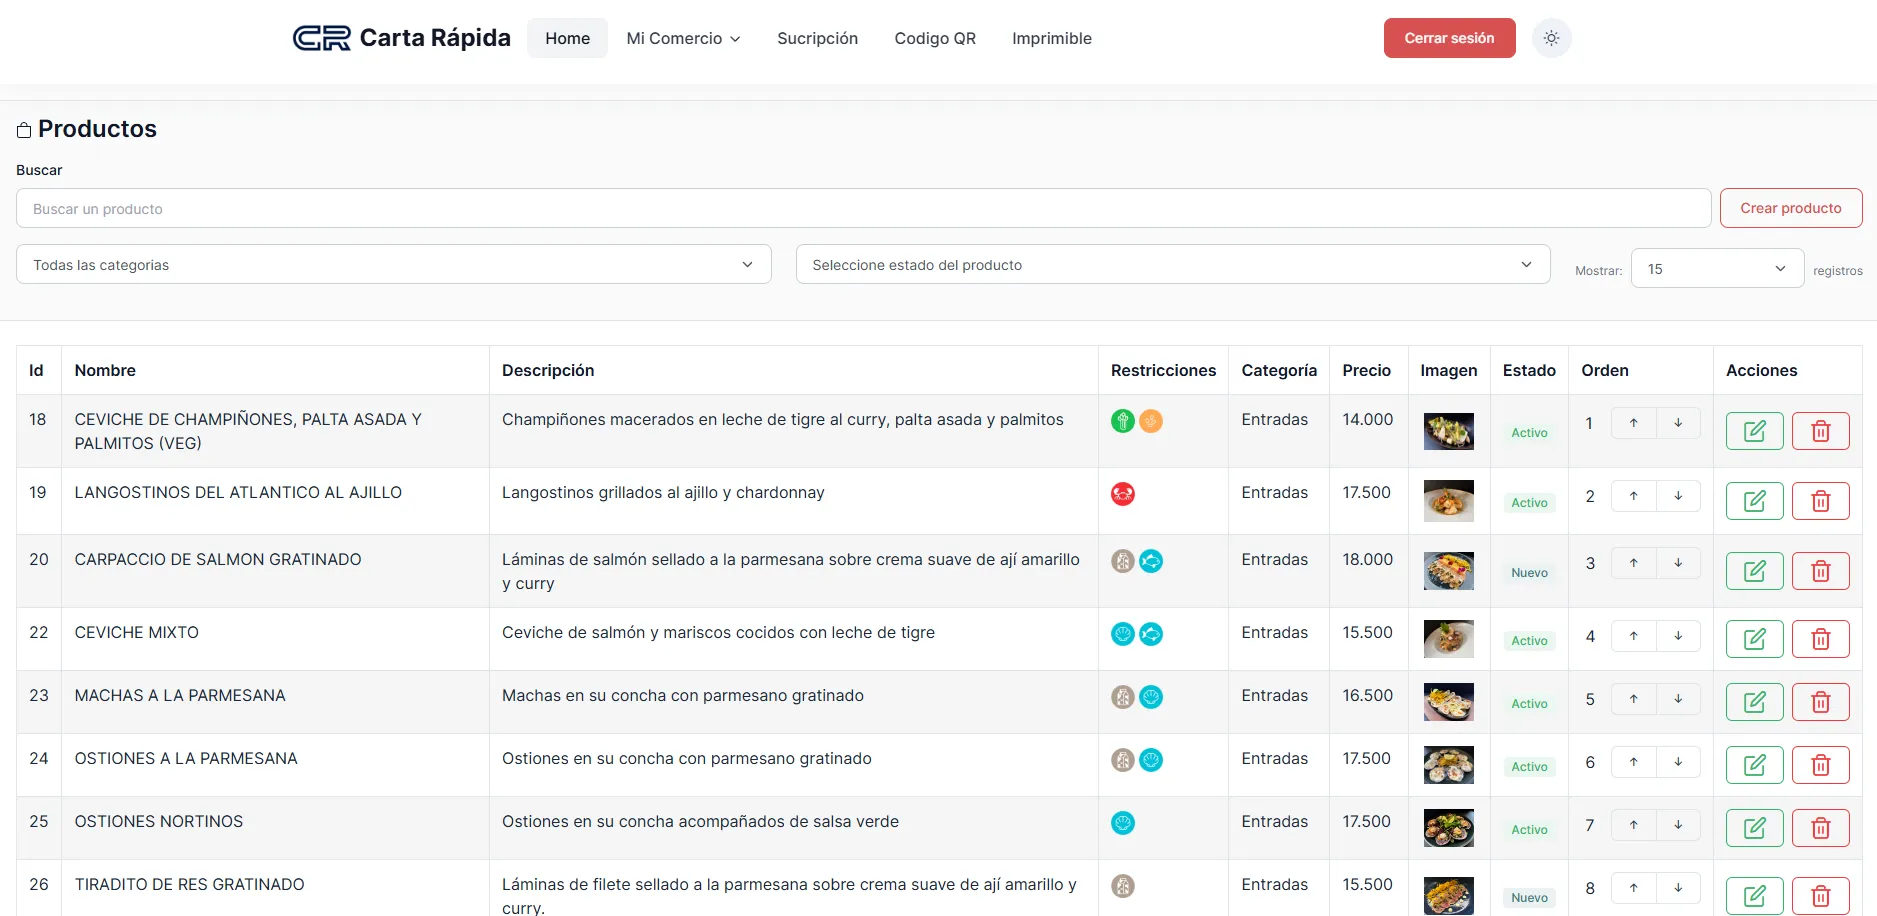The width and height of the screenshot is (1877, 916).
Task: Edit the CEVICHE MIXTO product
Action: [1754, 639]
